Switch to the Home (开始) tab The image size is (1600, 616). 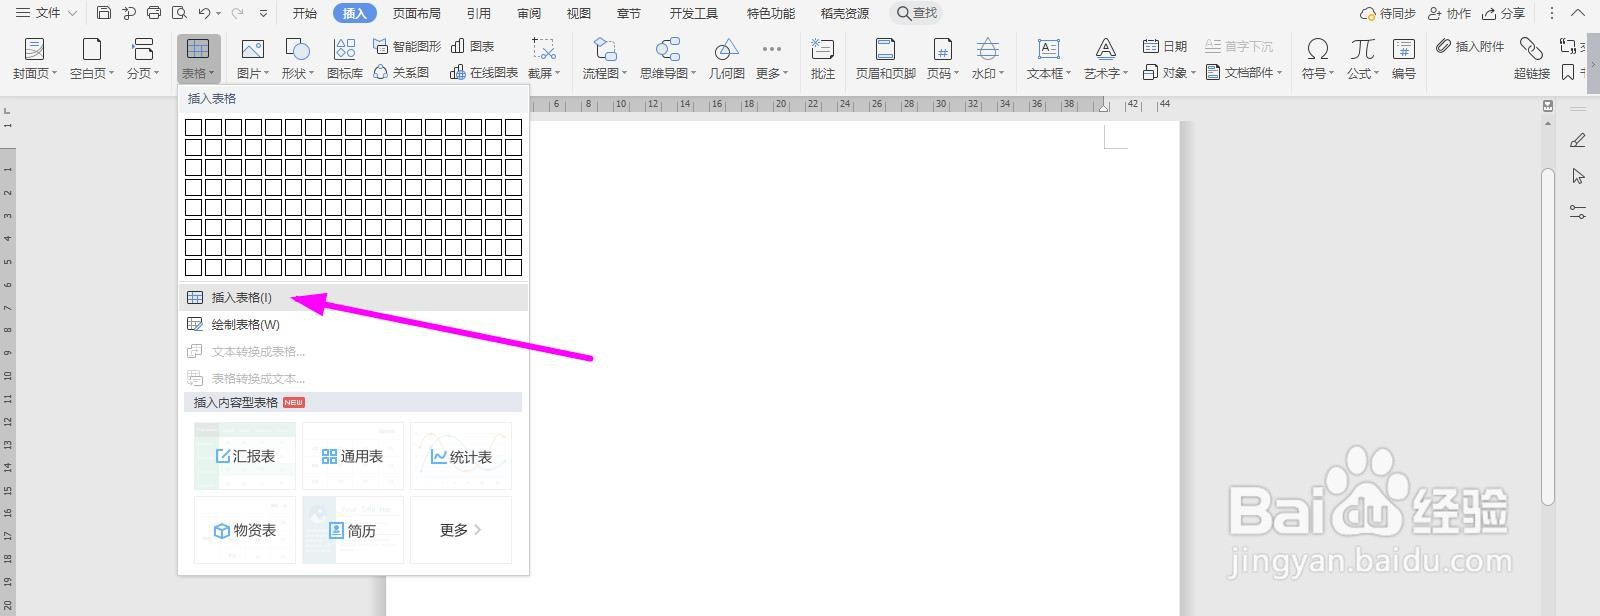click(305, 13)
